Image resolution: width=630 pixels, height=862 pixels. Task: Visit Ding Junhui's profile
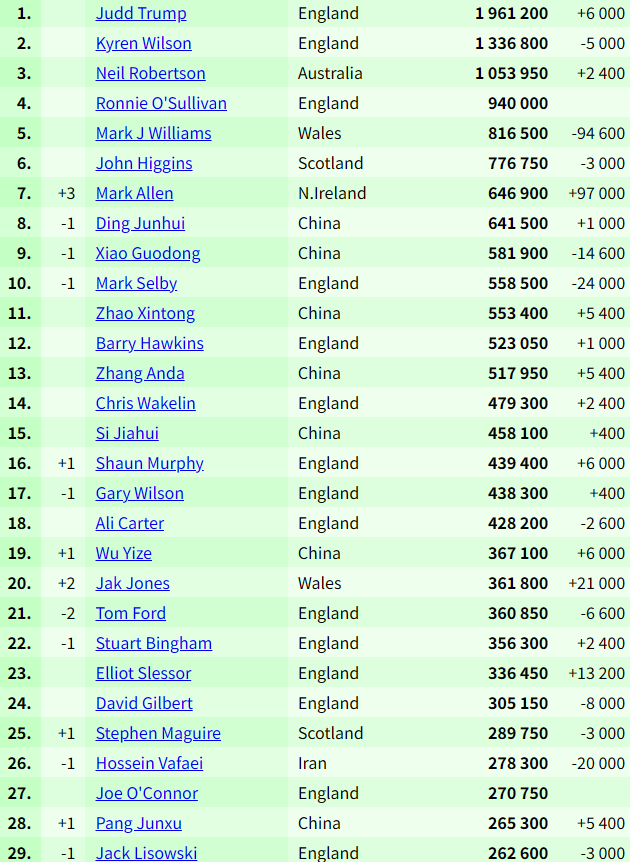[x=140, y=224]
